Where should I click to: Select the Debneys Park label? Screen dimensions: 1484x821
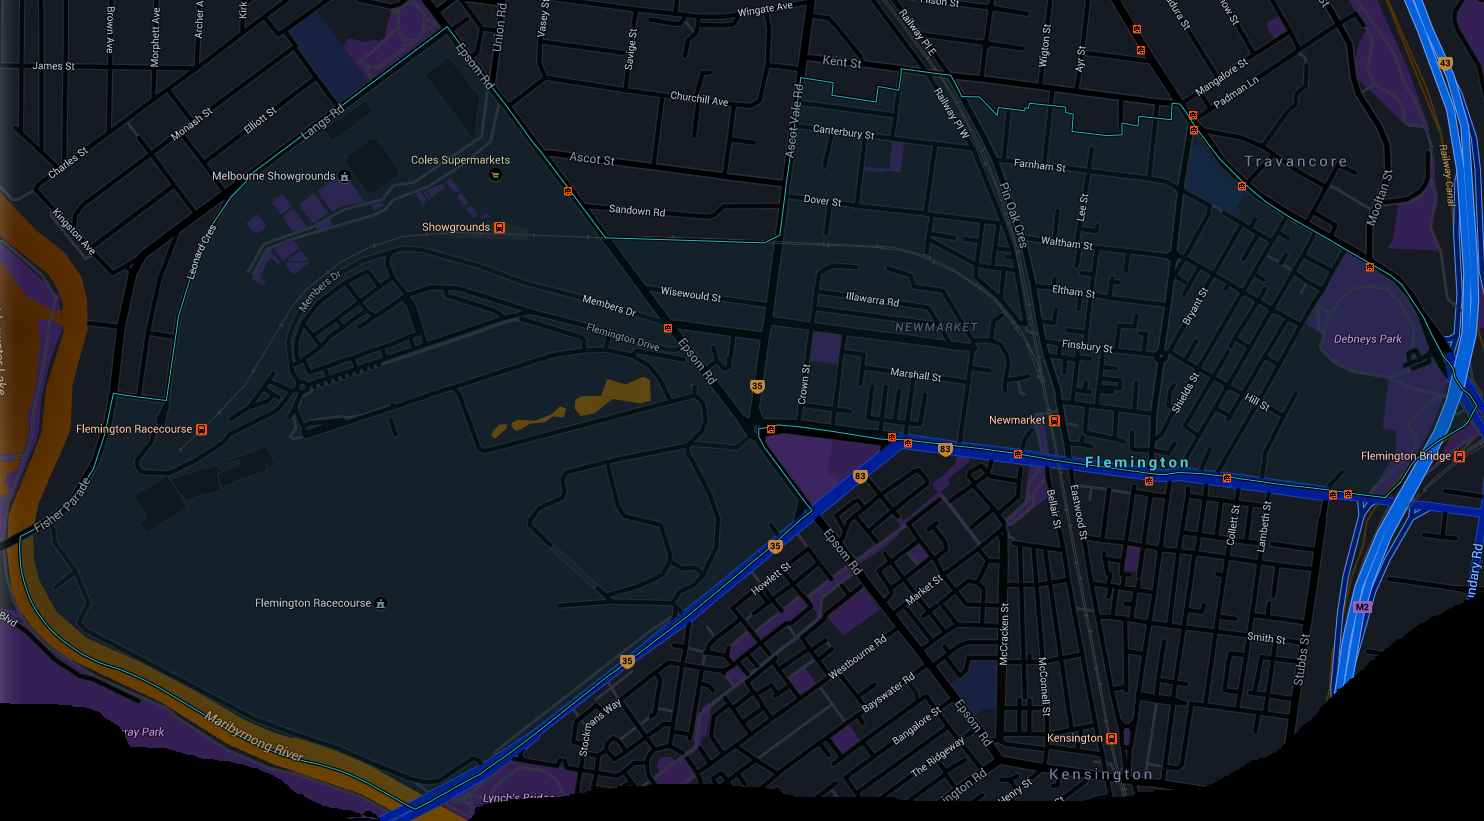click(1366, 338)
